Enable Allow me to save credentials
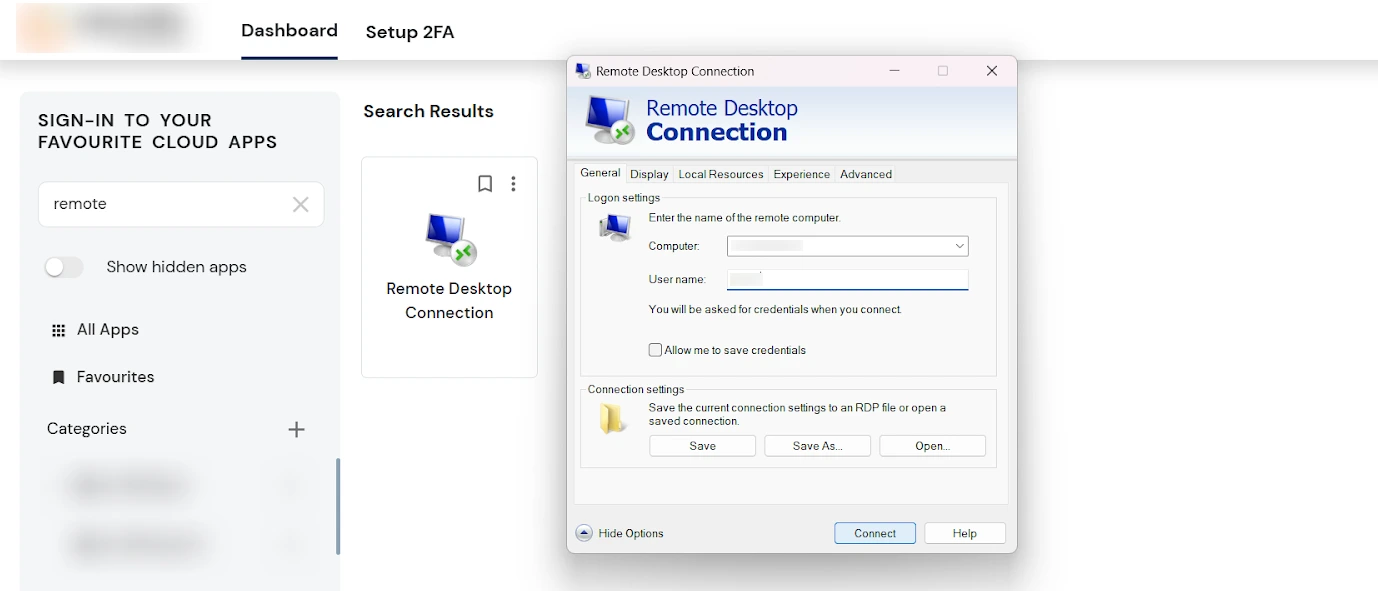The width and height of the screenshot is (1378, 591). point(655,349)
